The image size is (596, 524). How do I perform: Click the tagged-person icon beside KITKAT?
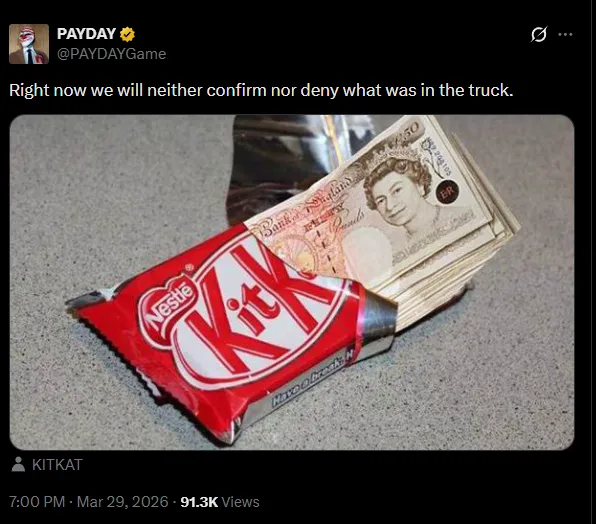(x=18, y=464)
